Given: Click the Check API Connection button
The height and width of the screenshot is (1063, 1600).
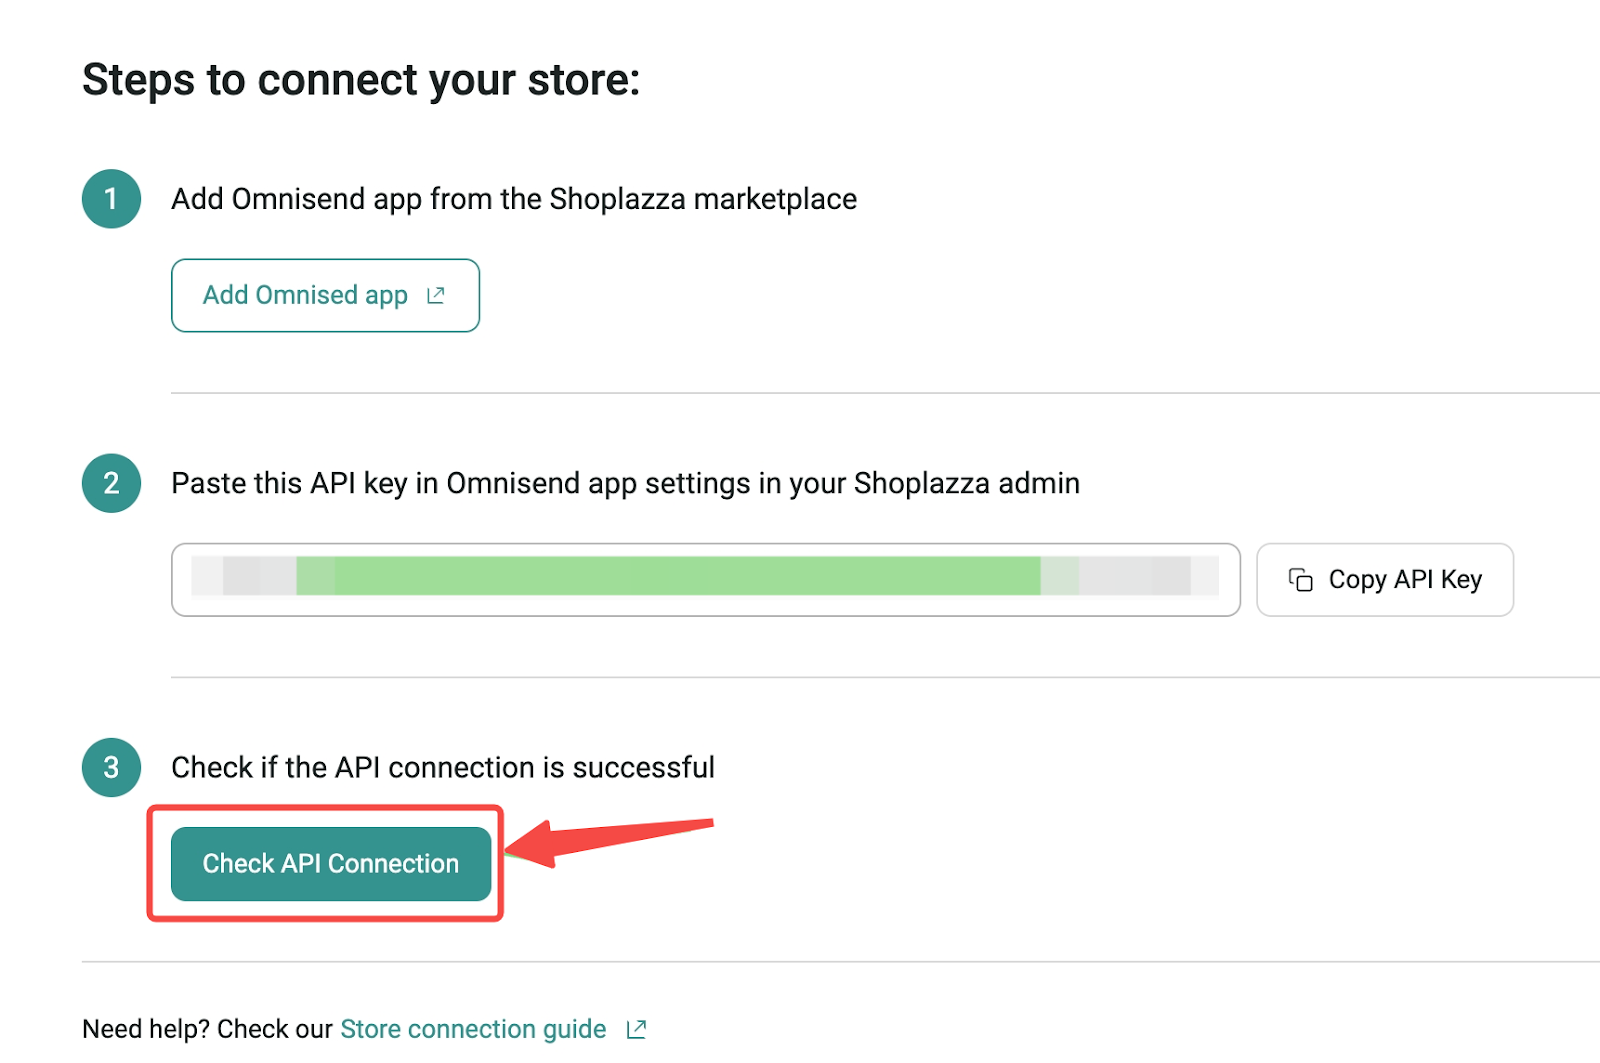Looking at the screenshot, I should (331, 864).
